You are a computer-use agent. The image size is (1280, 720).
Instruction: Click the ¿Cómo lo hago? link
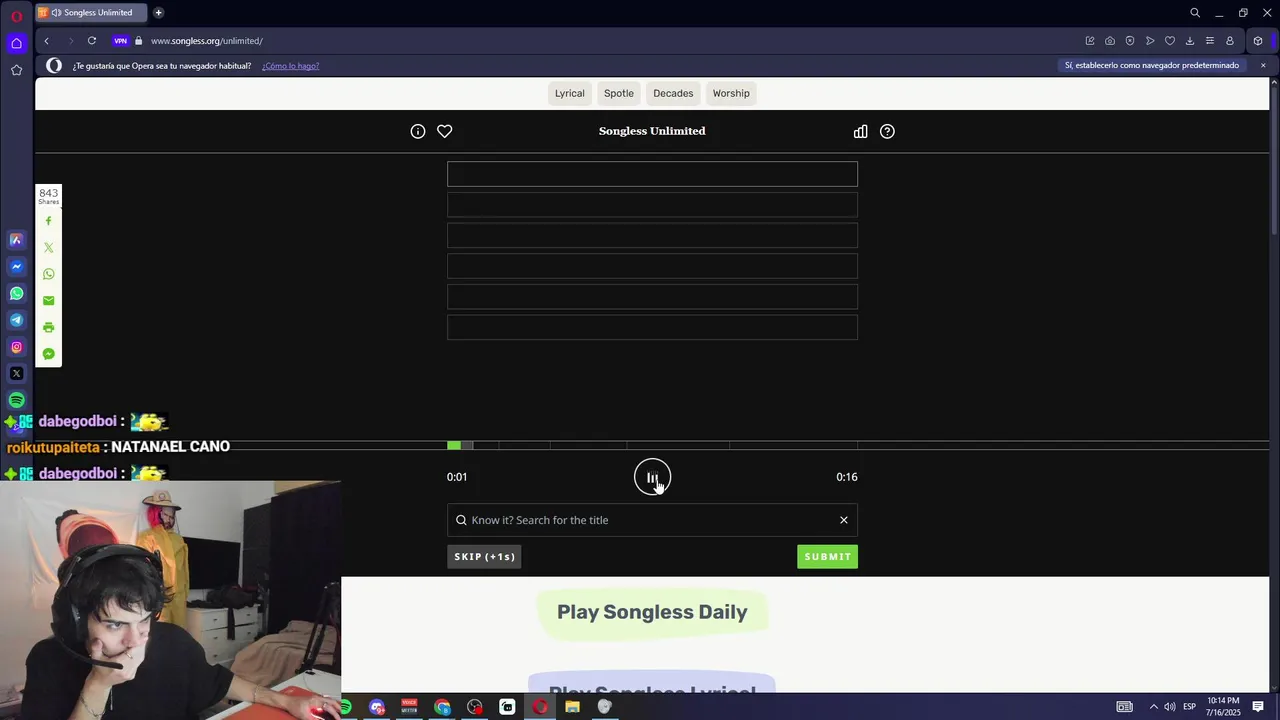click(290, 66)
